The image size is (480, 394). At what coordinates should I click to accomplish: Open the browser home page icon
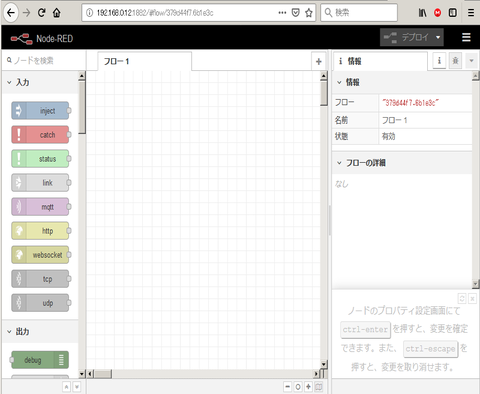point(57,13)
